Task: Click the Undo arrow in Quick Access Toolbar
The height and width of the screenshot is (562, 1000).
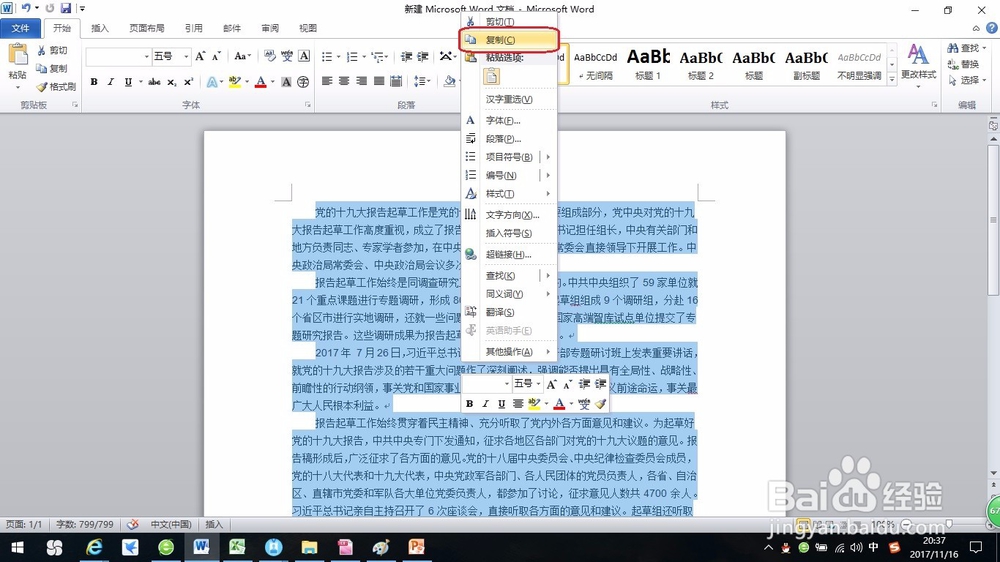Action: [x=26, y=8]
